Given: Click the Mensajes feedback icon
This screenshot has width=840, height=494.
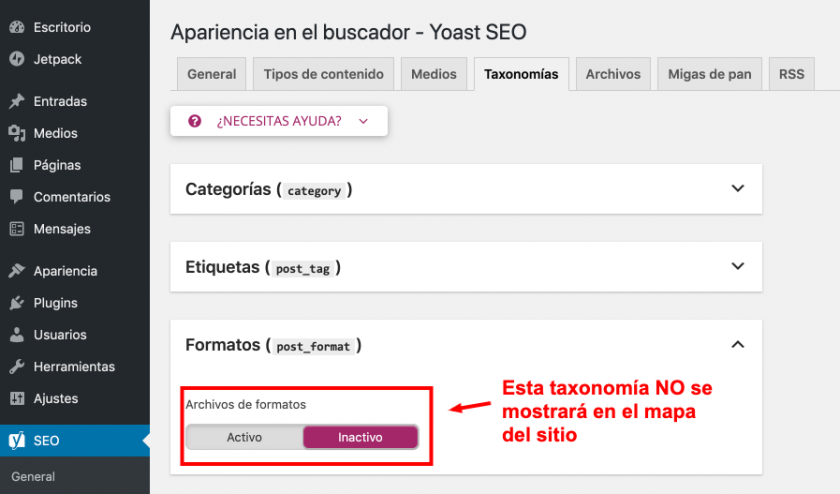Looking at the screenshot, I should tap(17, 229).
